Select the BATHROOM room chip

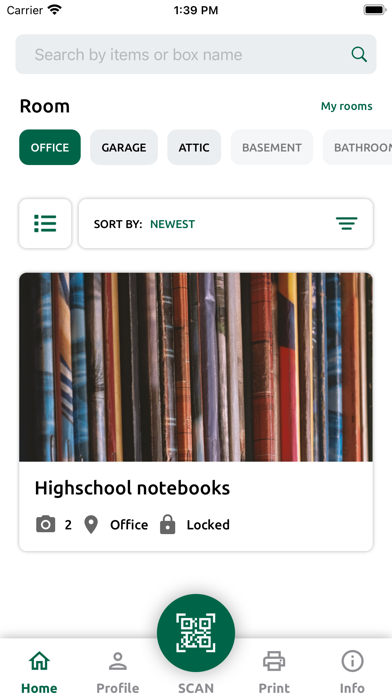pos(357,147)
